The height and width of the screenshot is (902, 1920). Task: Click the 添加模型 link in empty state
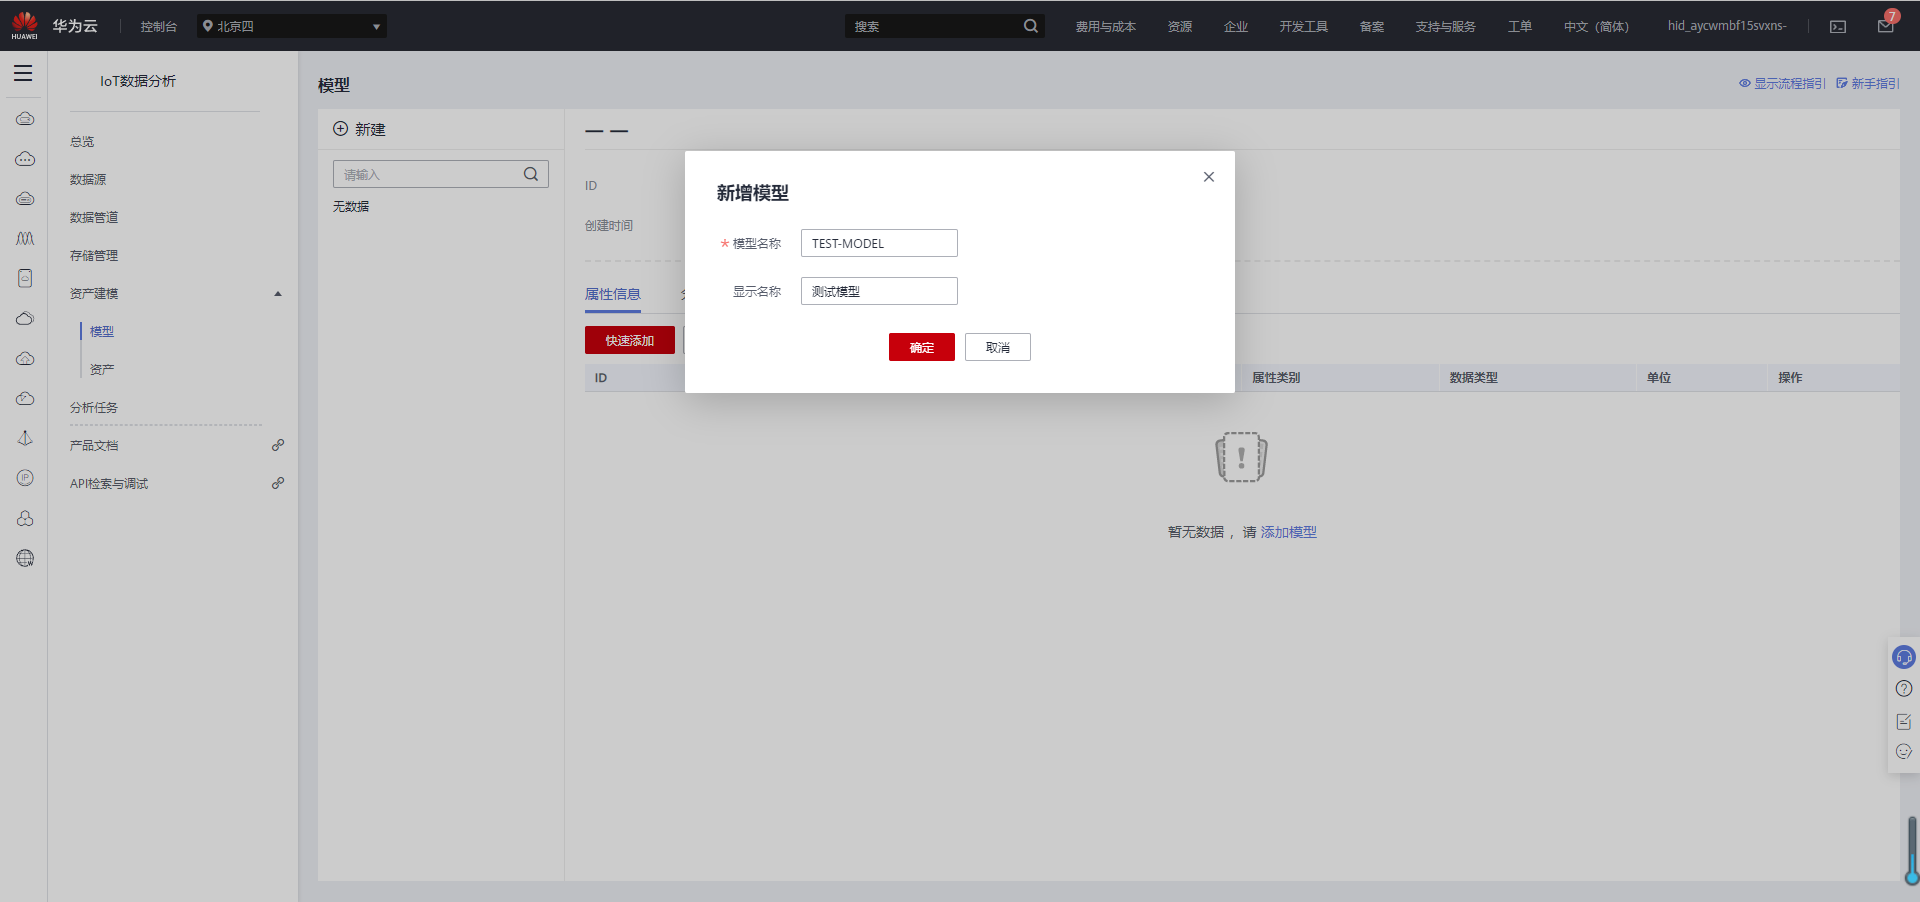[x=1289, y=532]
